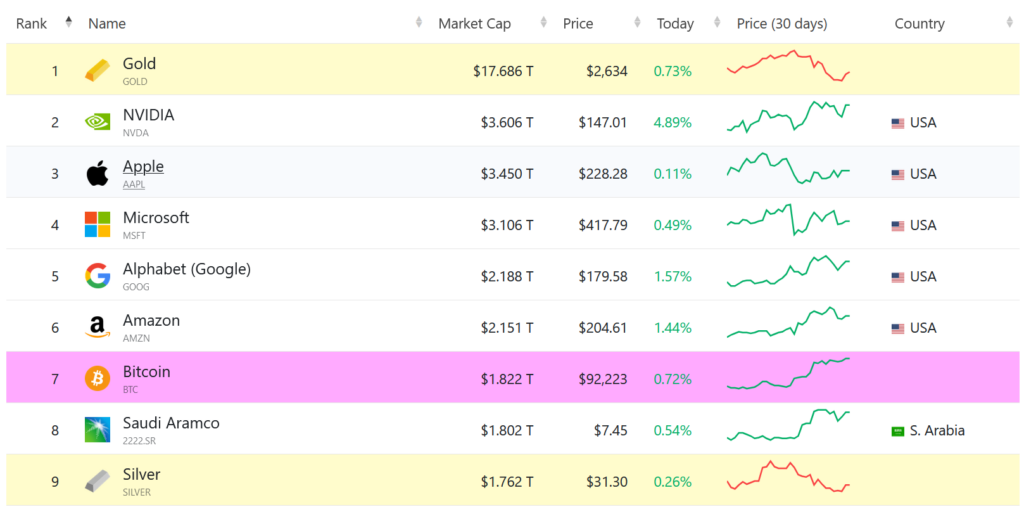Image resolution: width=1024 pixels, height=507 pixels.
Task: Click Bitcoin's 30-day price chart
Action: click(x=788, y=374)
